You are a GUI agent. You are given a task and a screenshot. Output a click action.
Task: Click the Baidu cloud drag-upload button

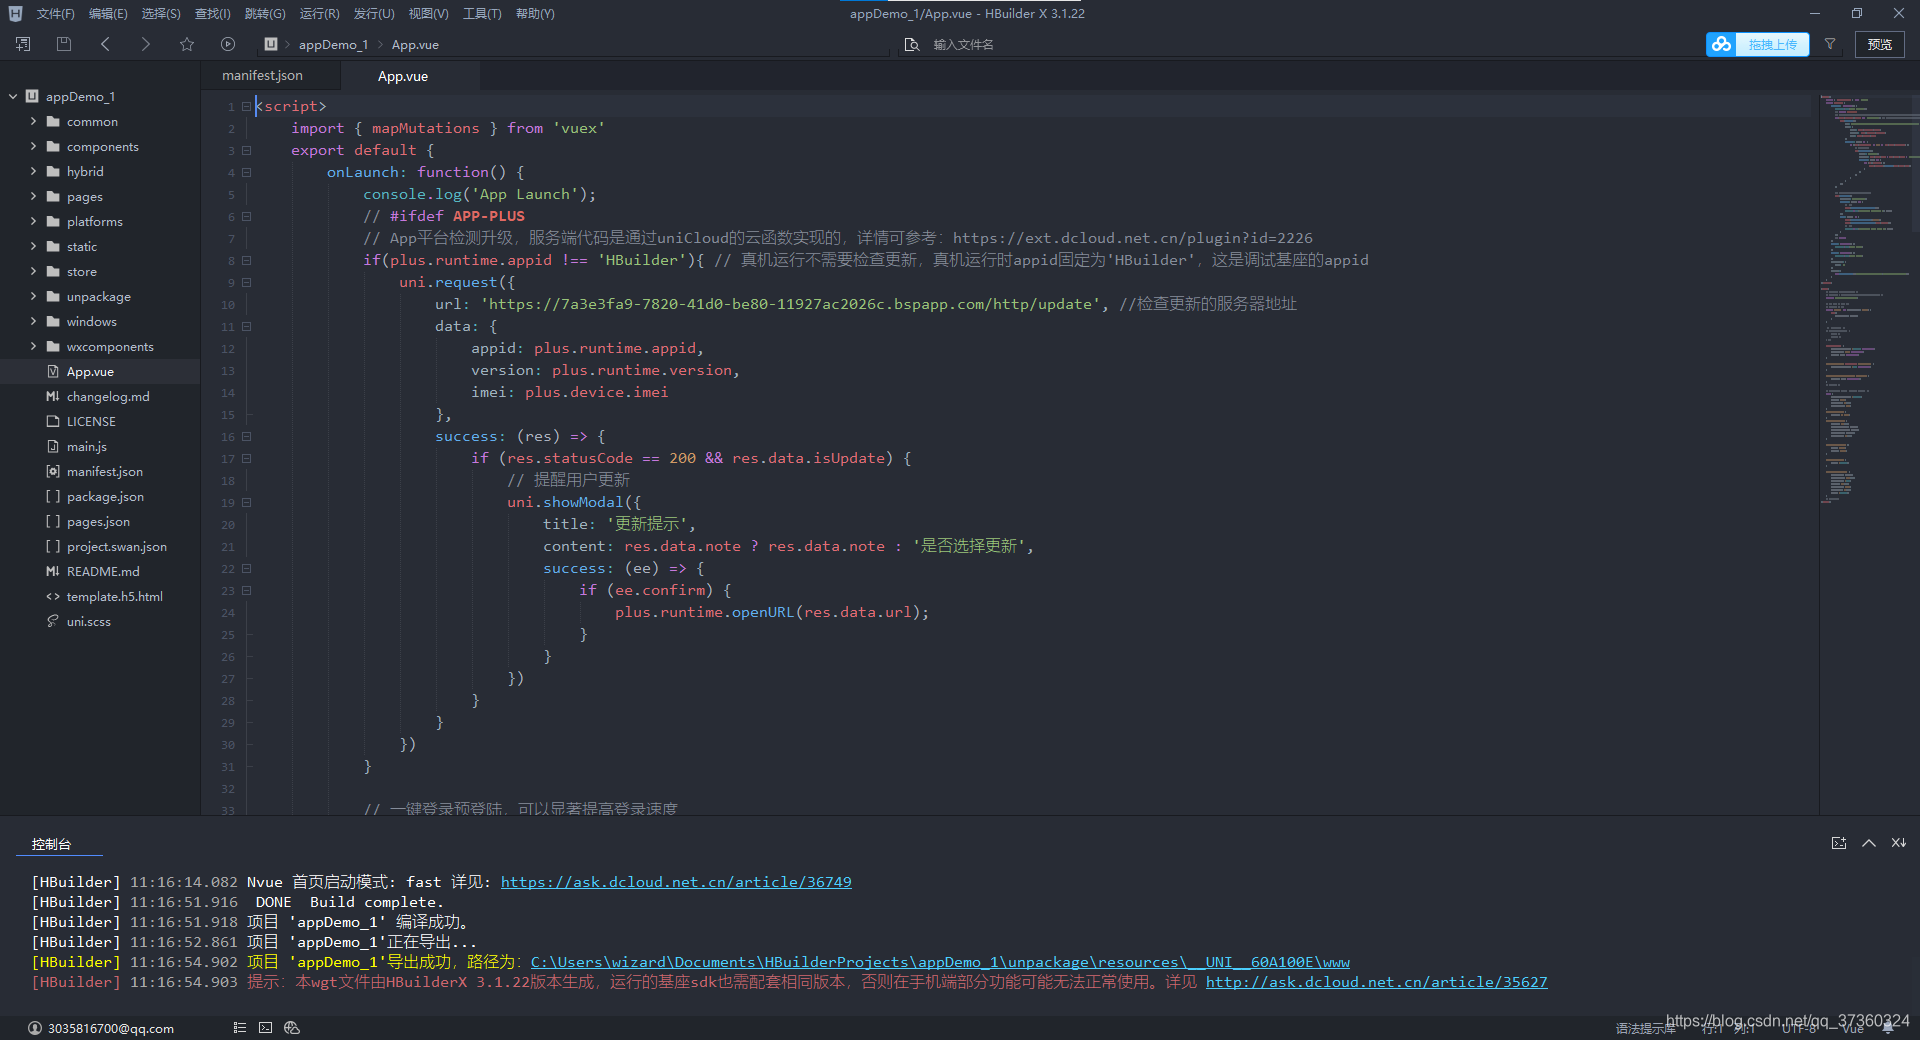(x=1757, y=44)
